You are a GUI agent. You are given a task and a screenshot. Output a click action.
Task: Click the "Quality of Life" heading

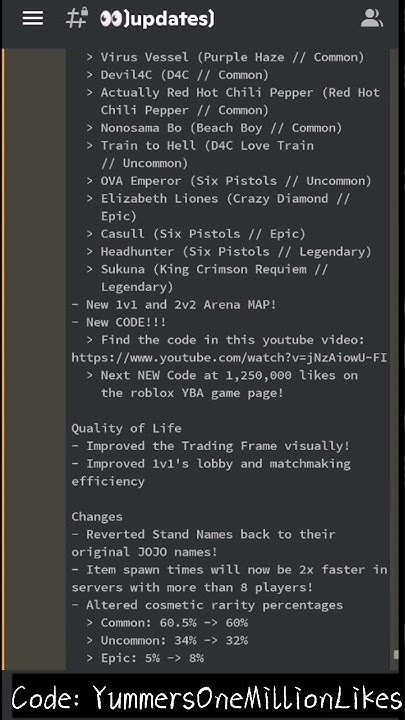click(x=126, y=428)
